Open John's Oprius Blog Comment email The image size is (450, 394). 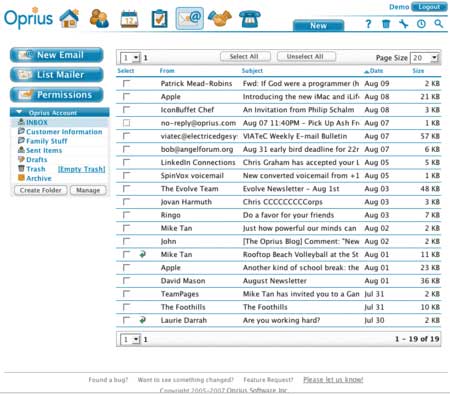point(301,241)
